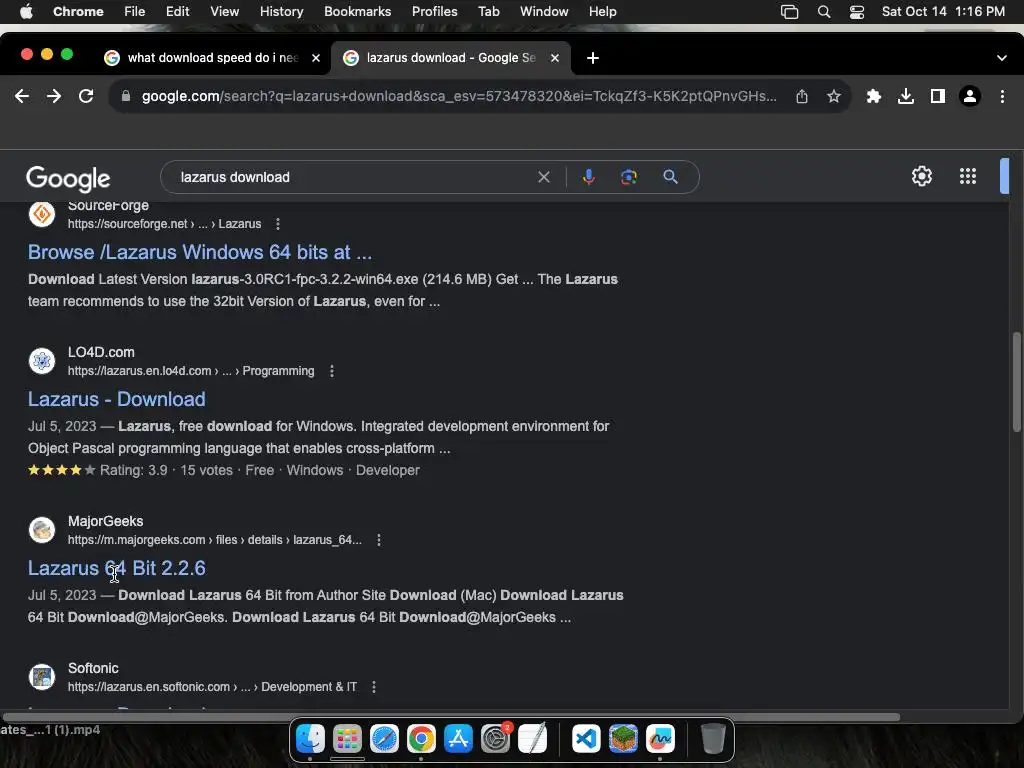The height and width of the screenshot is (768, 1024).
Task: Open Control Center in menu bar
Action: pos(857,12)
